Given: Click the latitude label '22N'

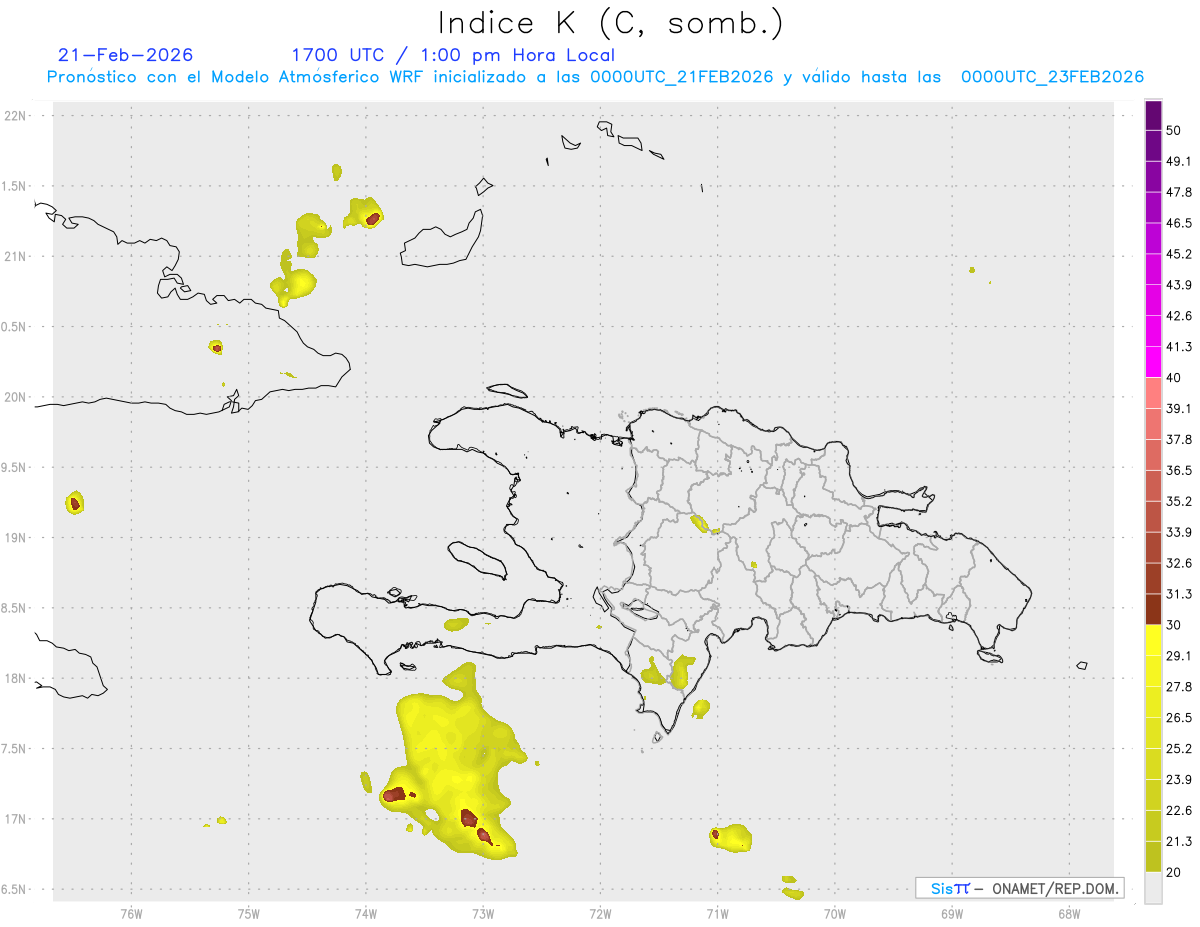Looking at the screenshot, I should (x=15, y=116).
